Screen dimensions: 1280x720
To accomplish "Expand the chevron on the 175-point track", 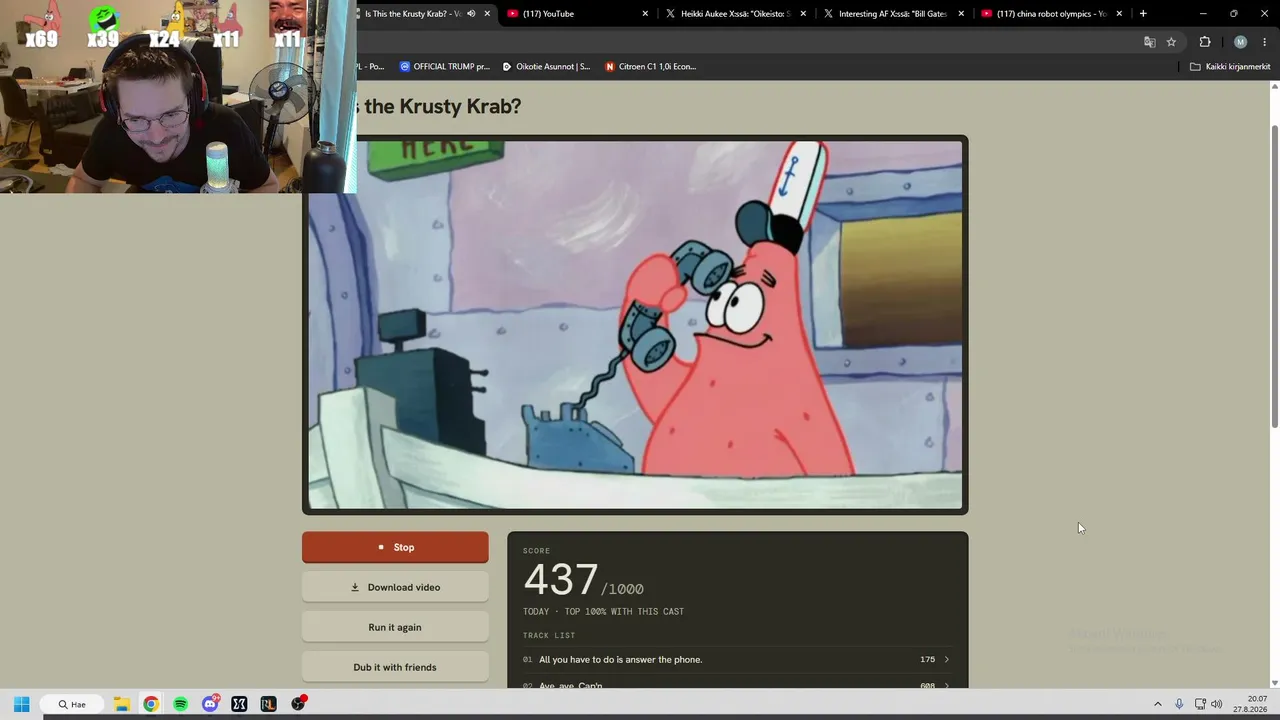I will pos(947,660).
